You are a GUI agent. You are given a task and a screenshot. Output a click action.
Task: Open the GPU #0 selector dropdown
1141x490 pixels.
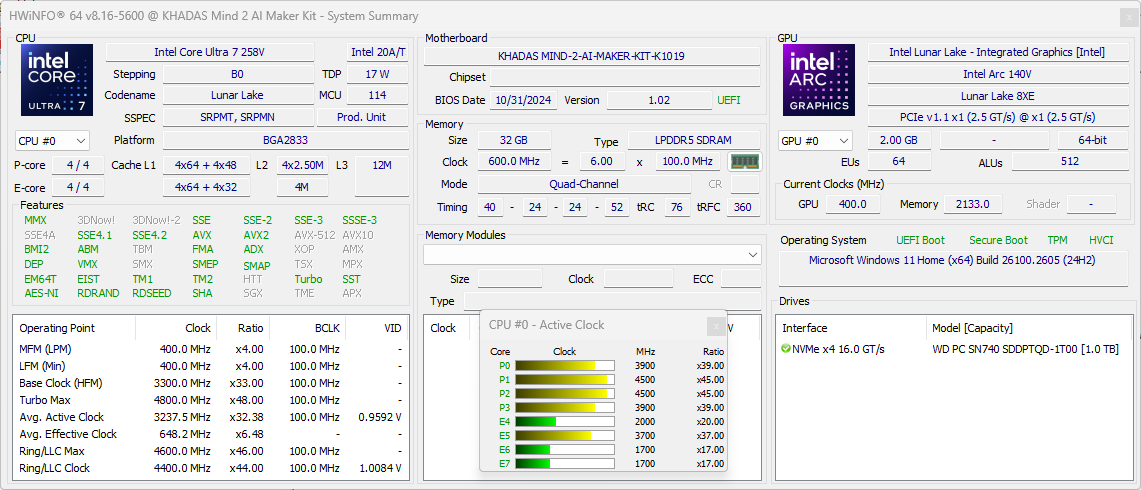point(816,141)
